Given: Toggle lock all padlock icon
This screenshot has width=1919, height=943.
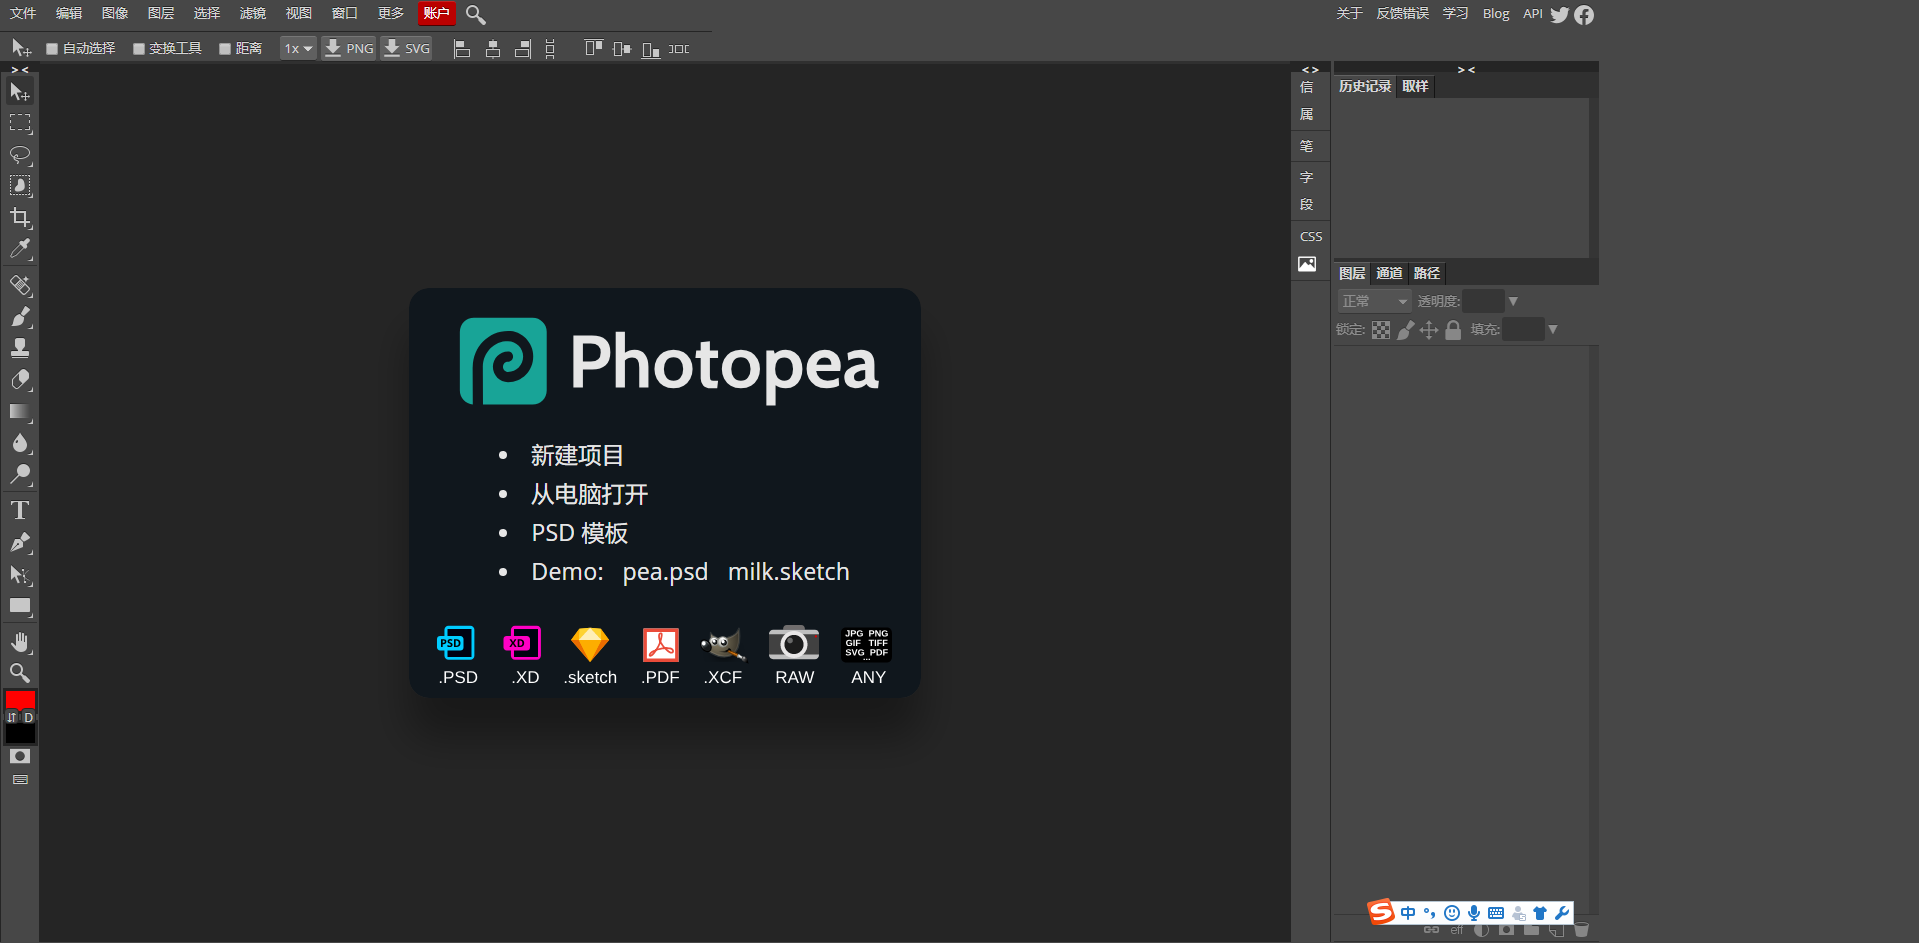Looking at the screenshot, I should coord(1453,330).
